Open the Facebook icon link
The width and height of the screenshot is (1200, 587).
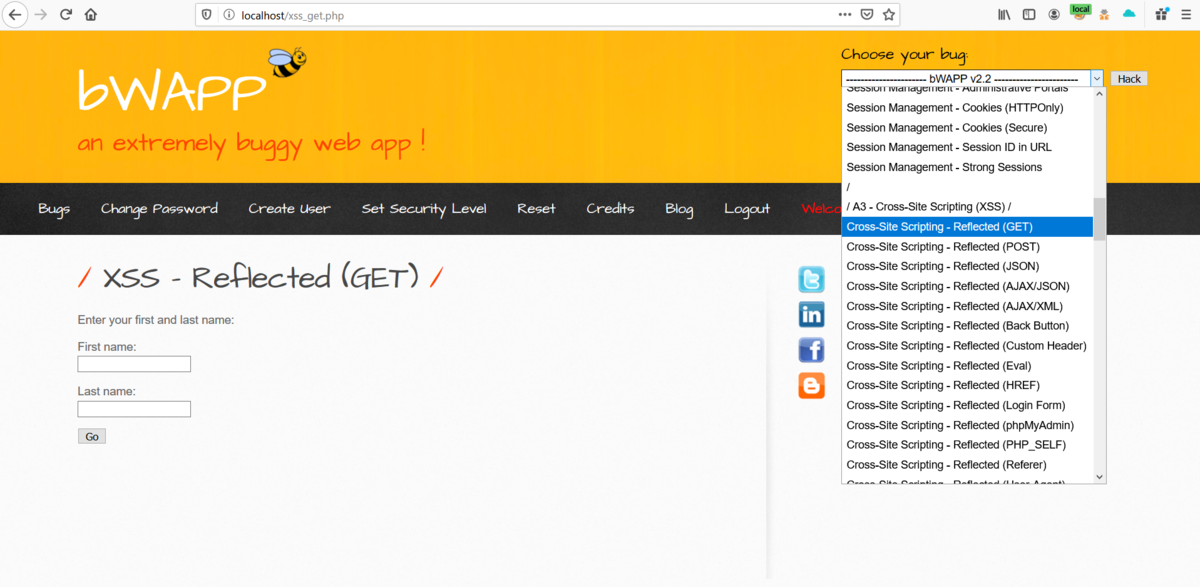(811, 350)
